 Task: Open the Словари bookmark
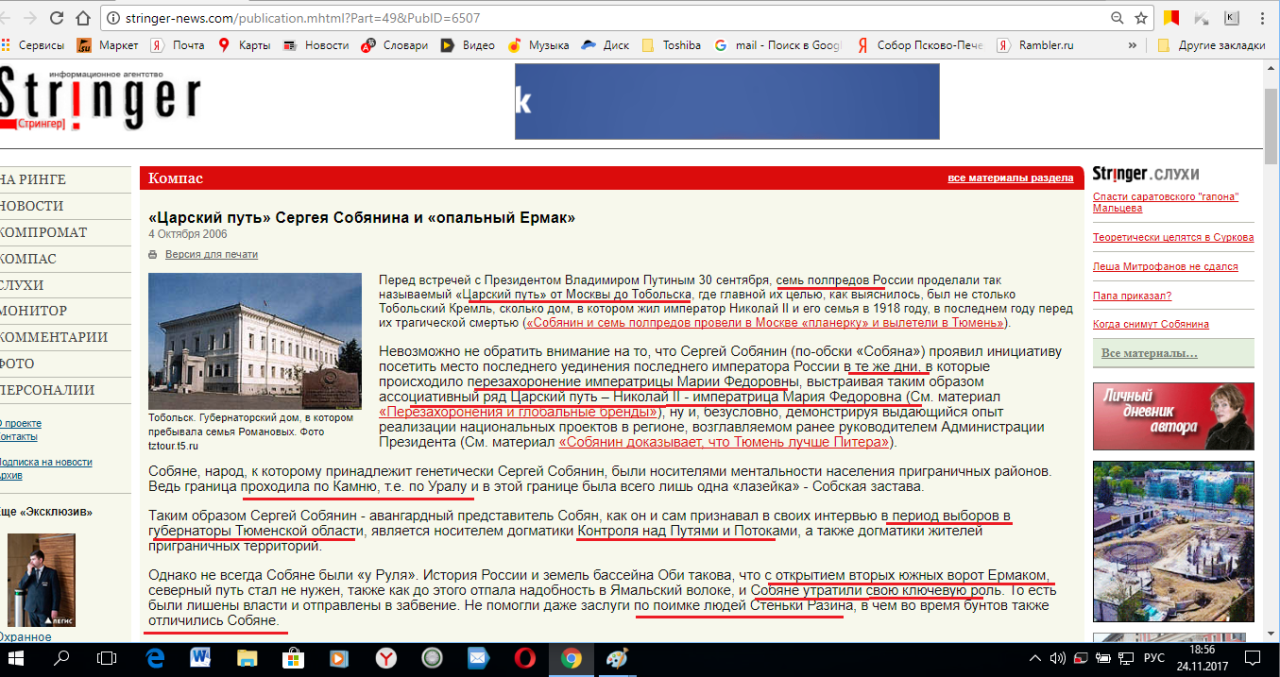click(394, 45)
